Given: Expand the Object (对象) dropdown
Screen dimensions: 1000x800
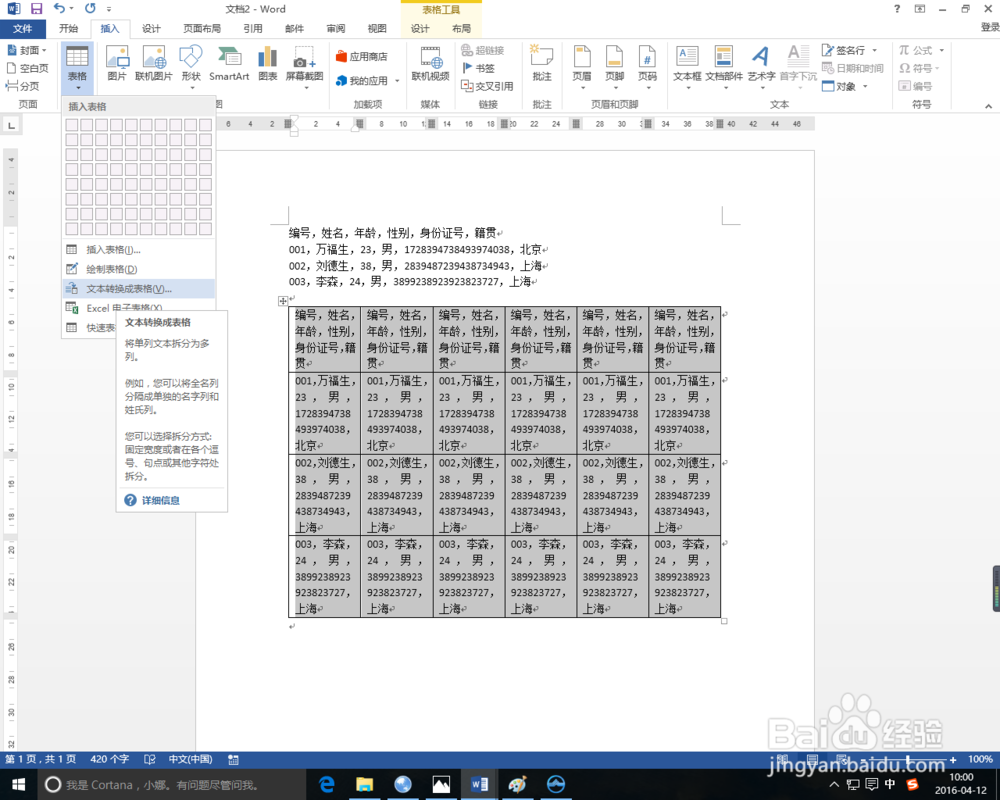Looking at the screenshot, I should (x=865, y=86).
